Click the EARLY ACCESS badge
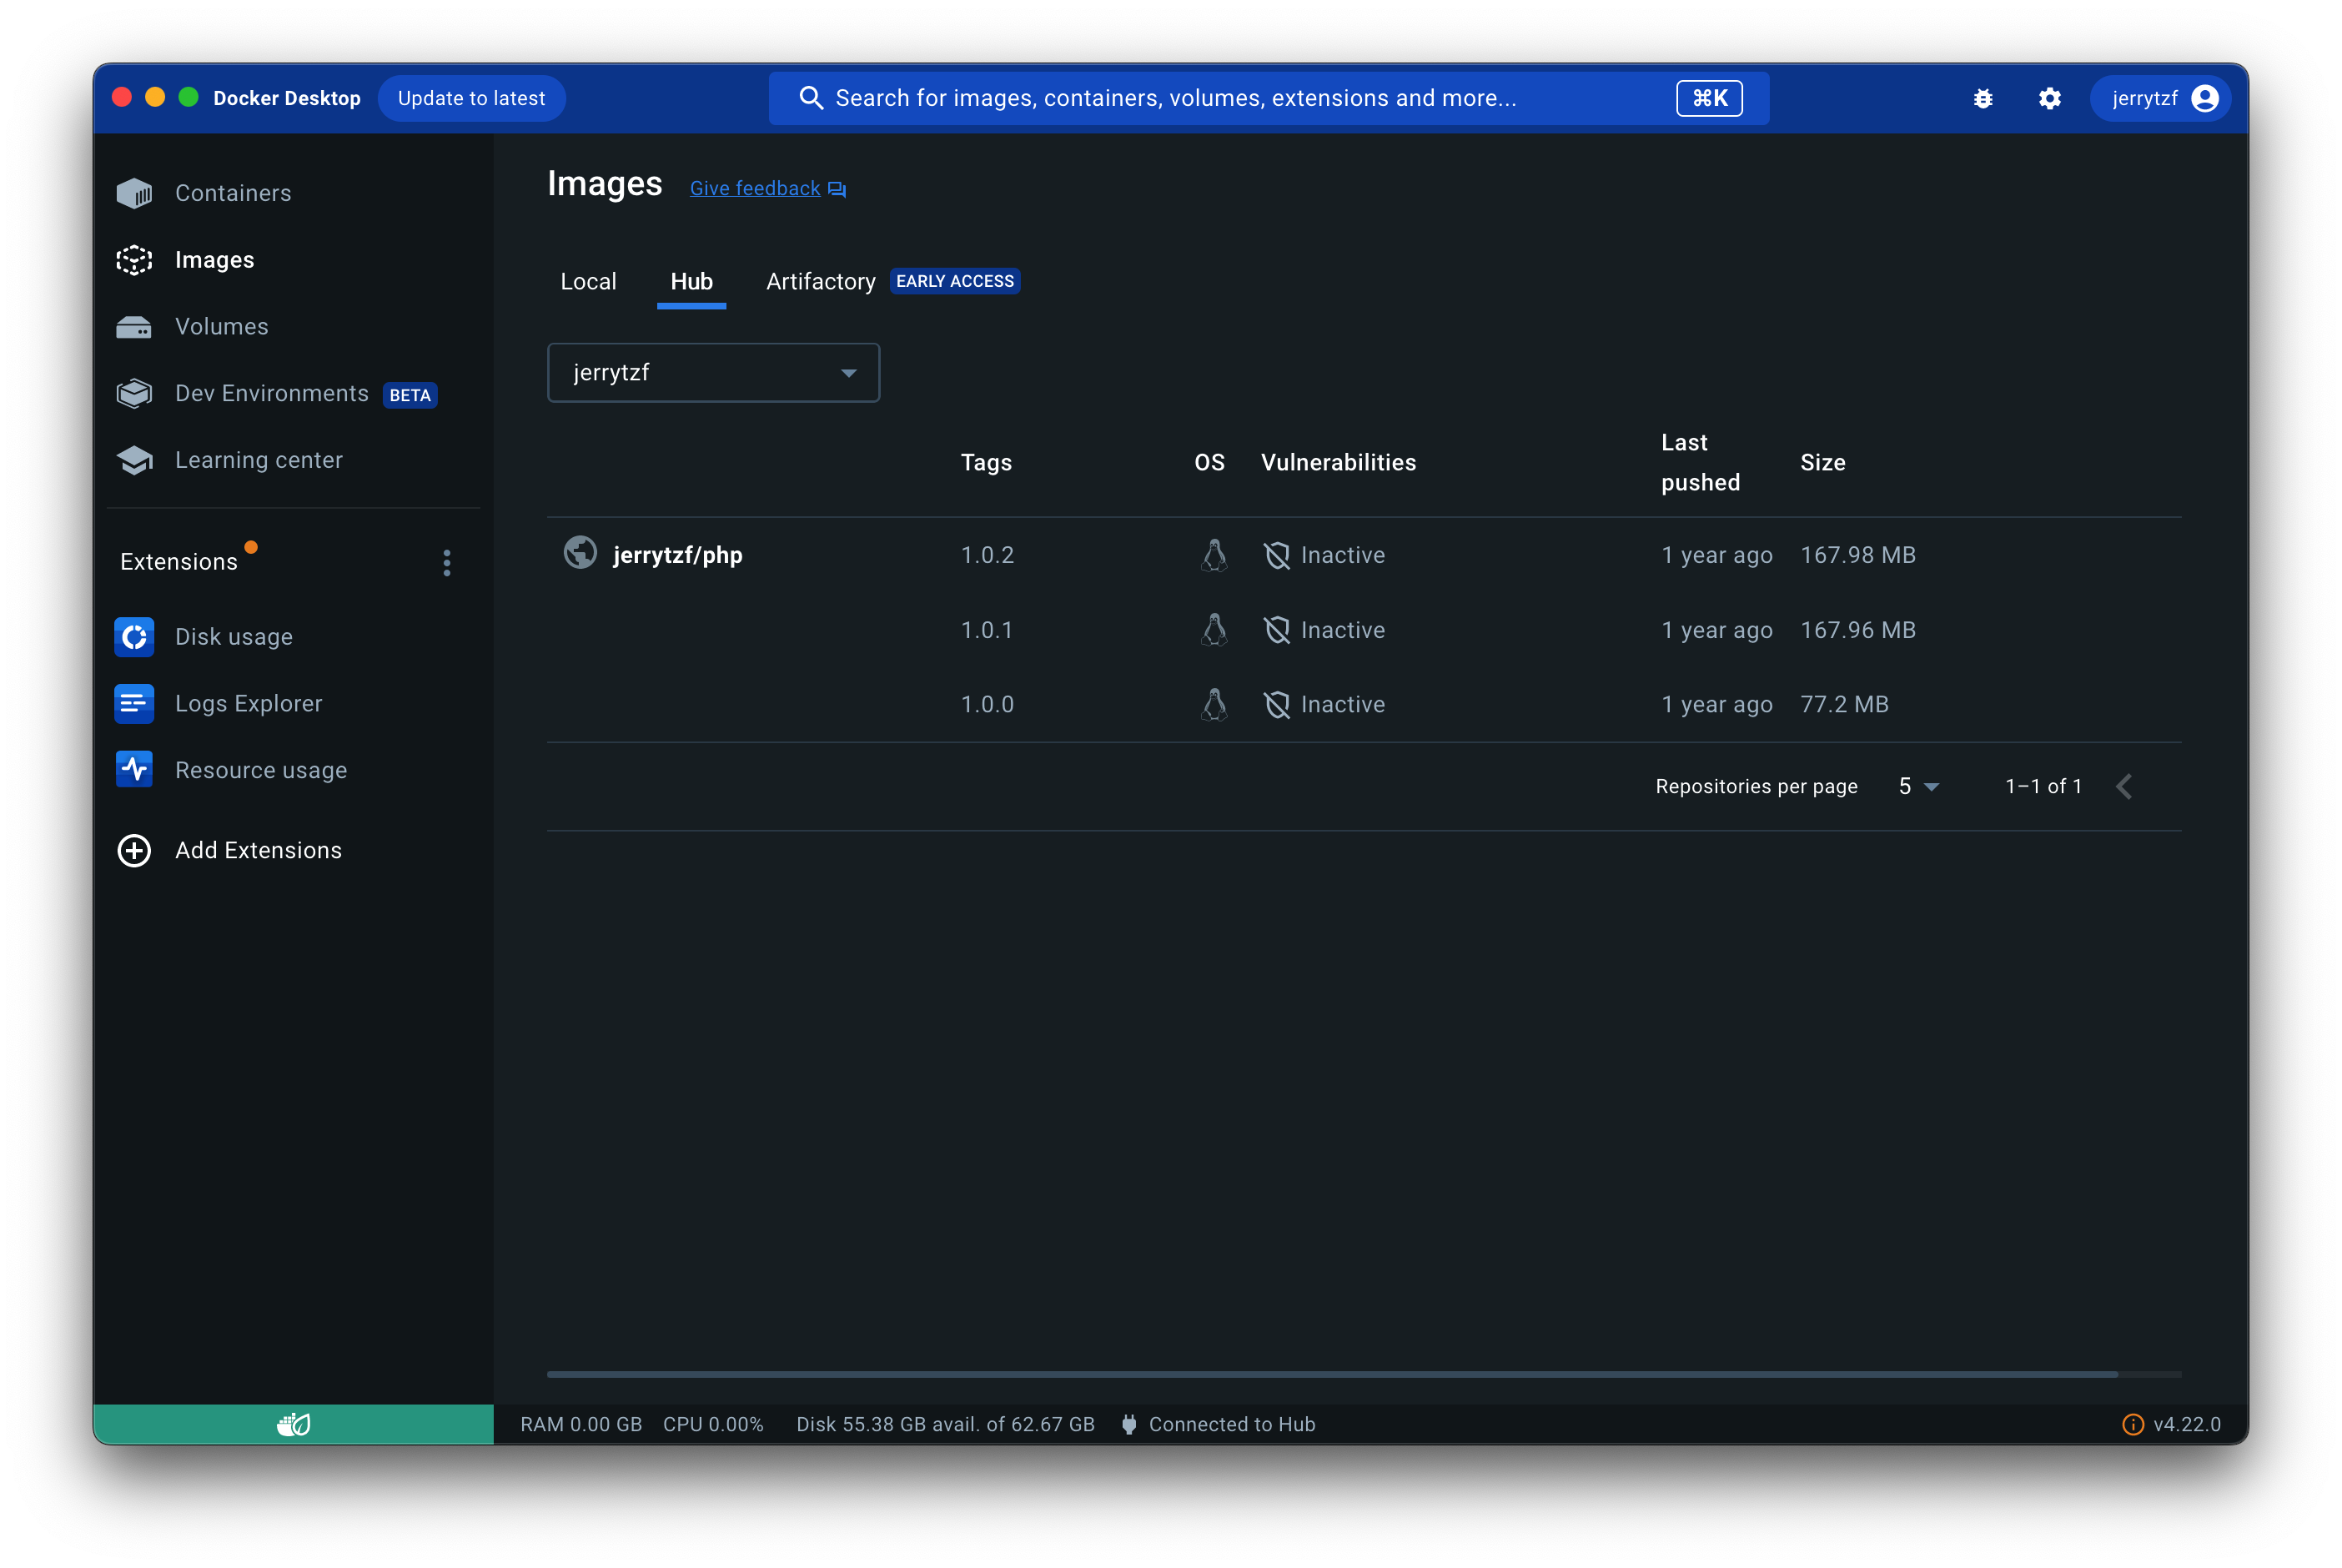The width and height of the screenshot is (2342, 1568). coord(955,282)
